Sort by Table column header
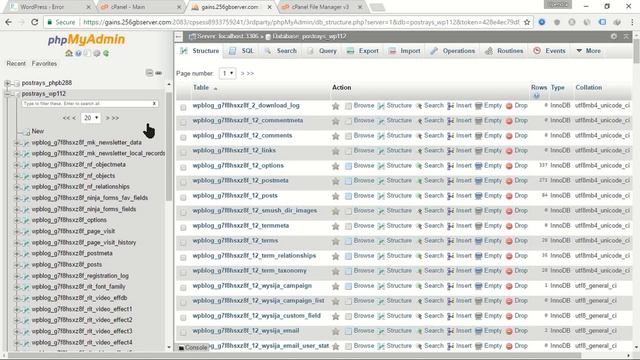Viewport: 640px width, 360px height. (201, 88)
